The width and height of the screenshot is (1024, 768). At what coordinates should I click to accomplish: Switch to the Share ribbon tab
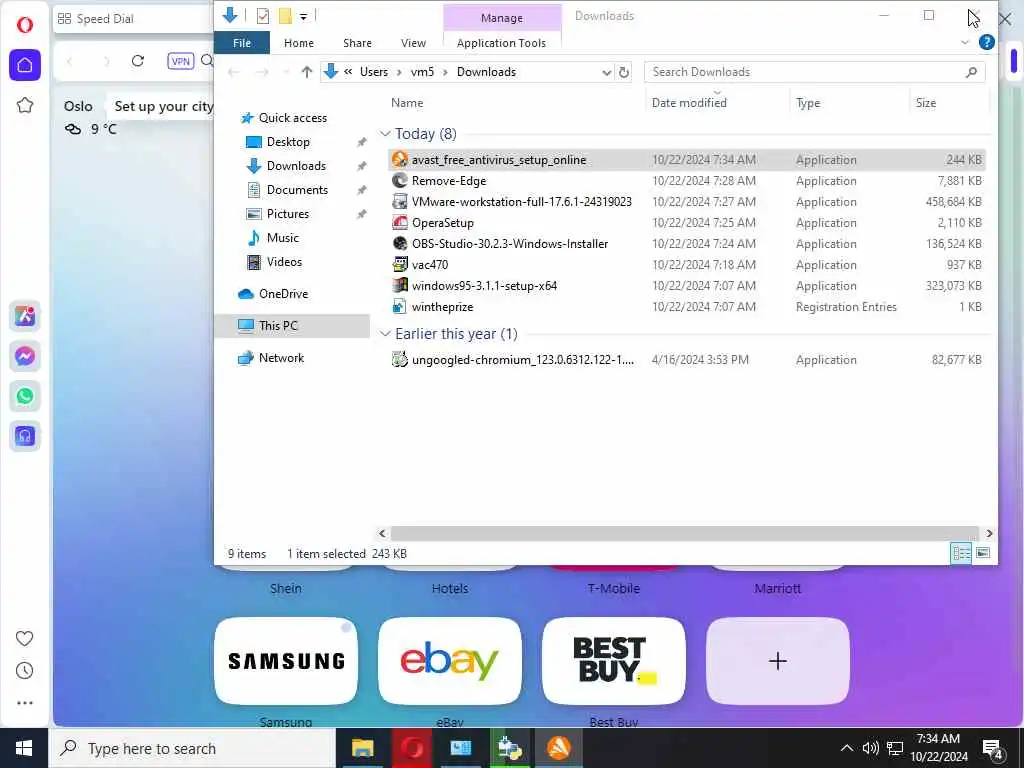click(357, 42)
